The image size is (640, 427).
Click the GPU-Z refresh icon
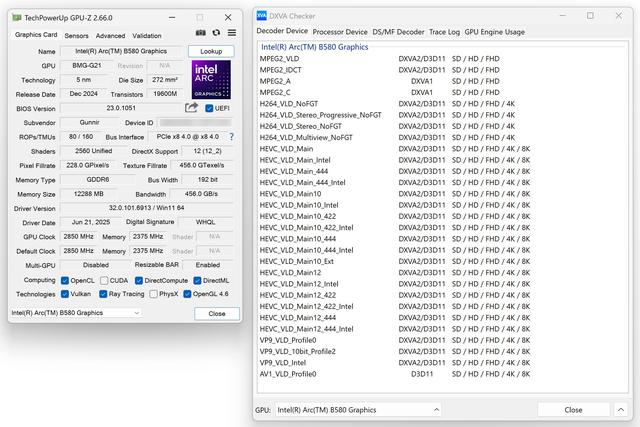(216, 33)
